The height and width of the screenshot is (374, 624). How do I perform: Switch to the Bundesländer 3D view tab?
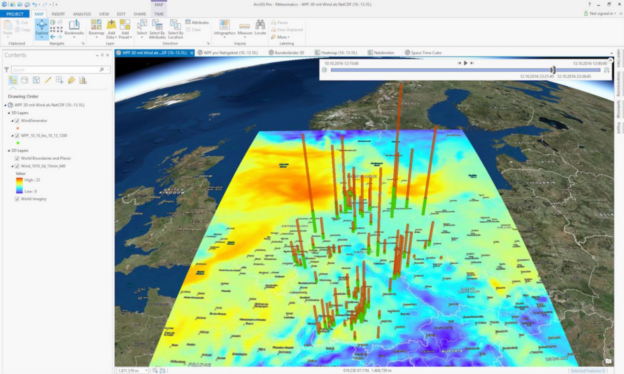pos(287,53)
